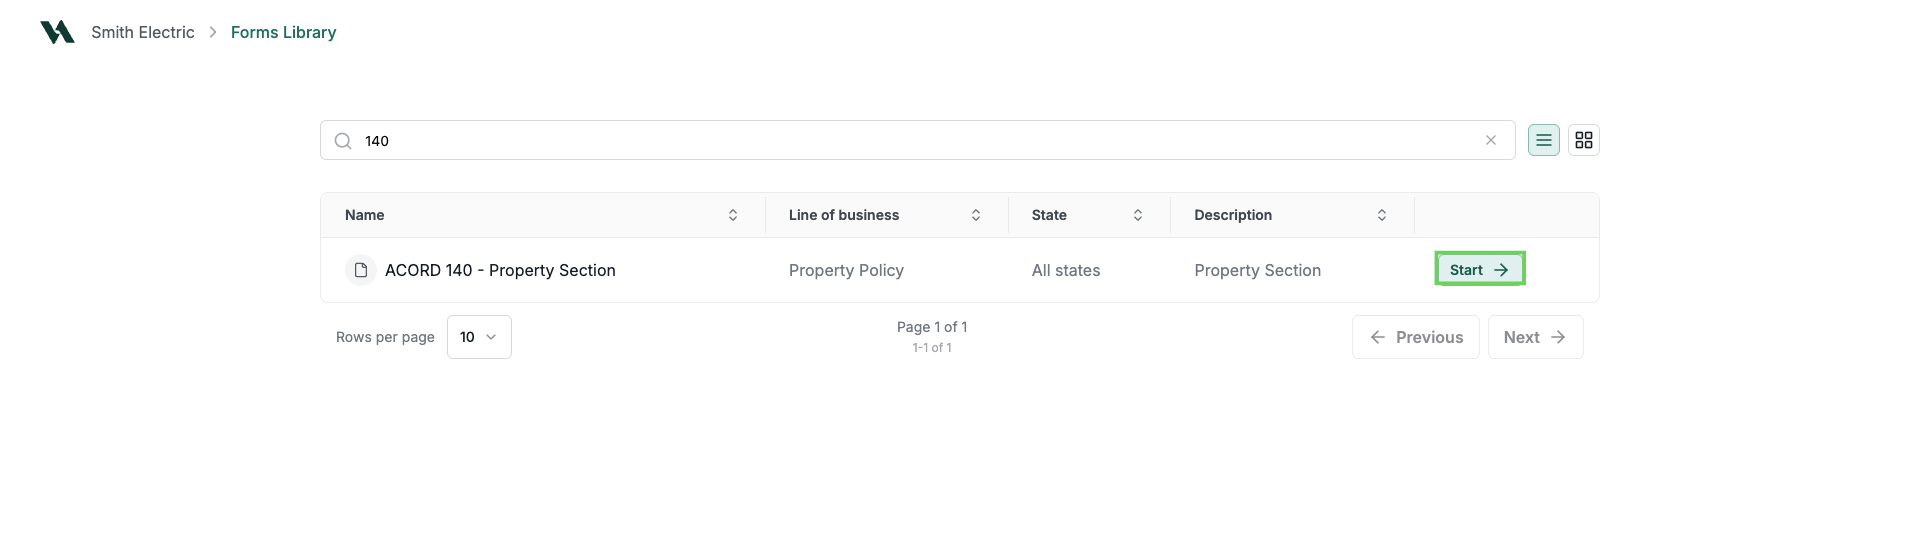Sort by Line of business arrows

pyautogui.click(x=976, y=215)
